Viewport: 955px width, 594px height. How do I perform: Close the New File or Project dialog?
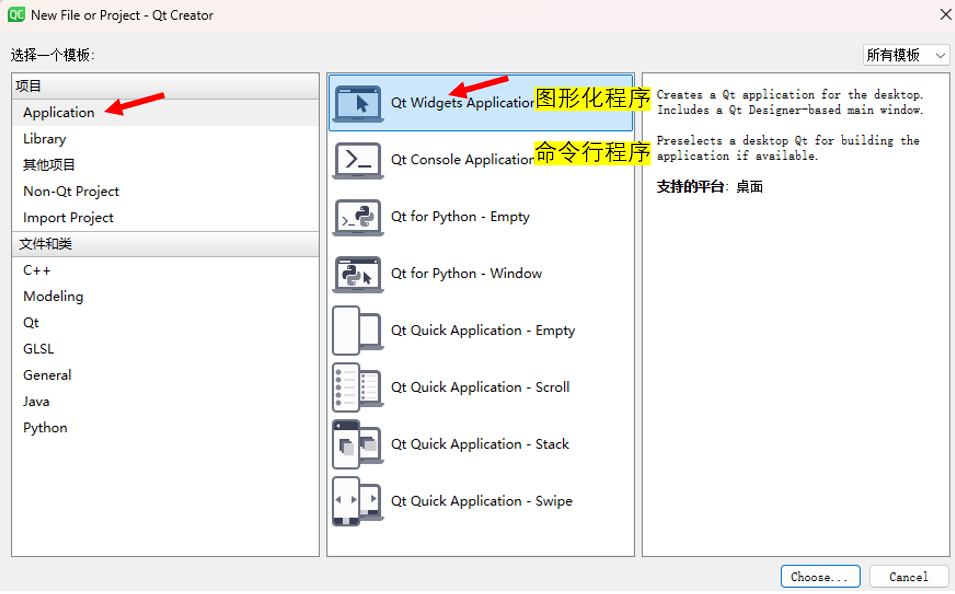pyautogui.click(x=945, y=15)
